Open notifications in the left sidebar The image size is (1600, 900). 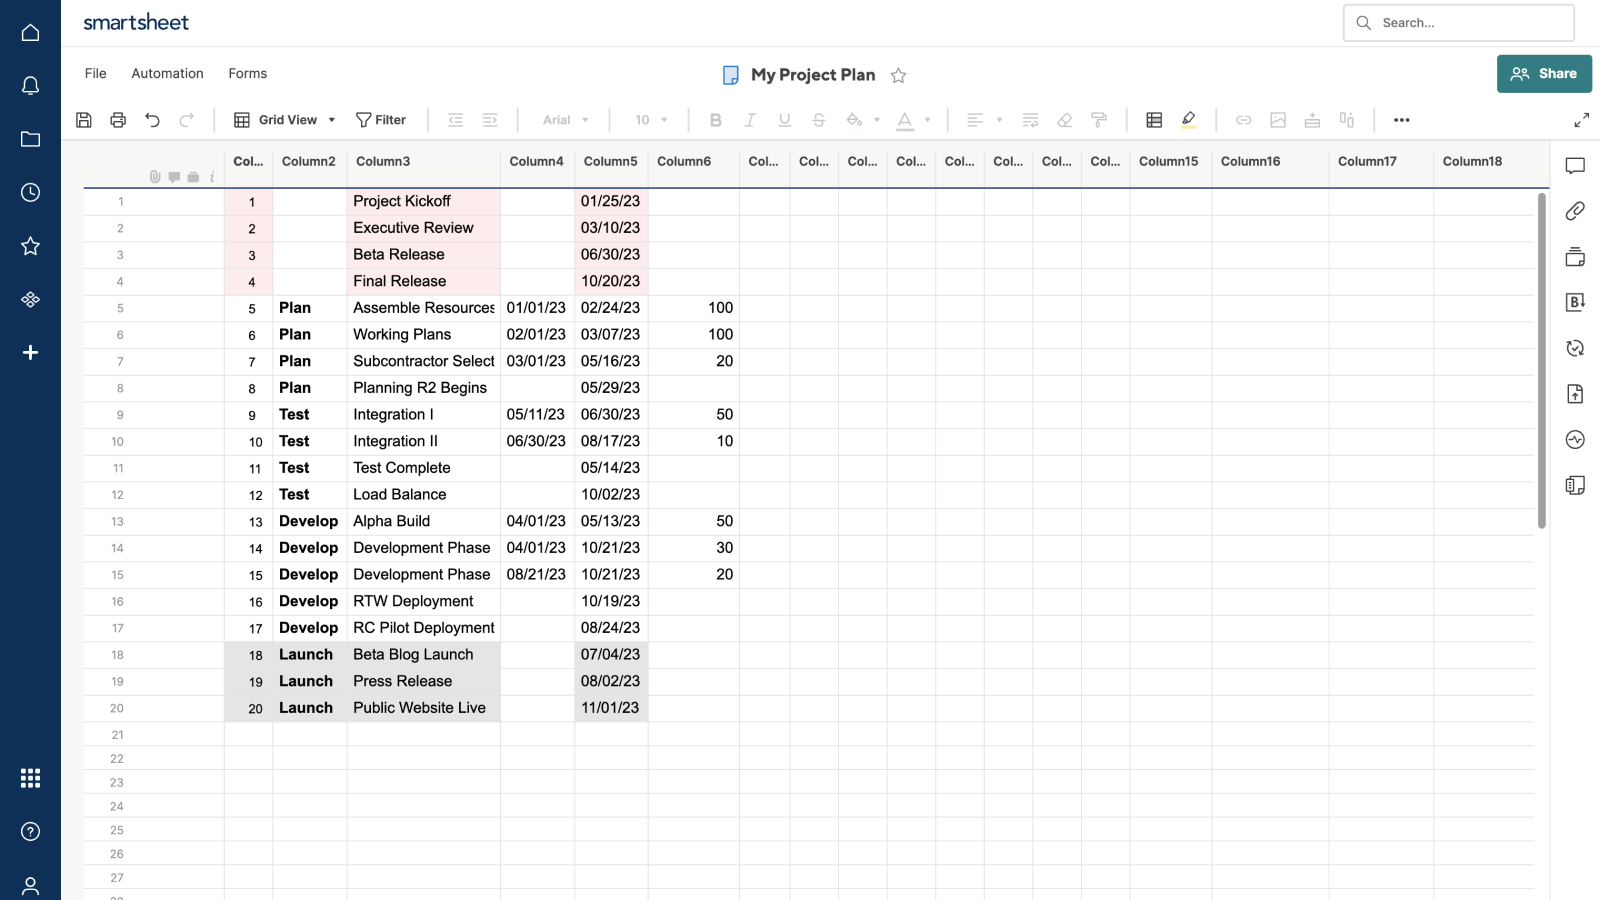(30, 86)
